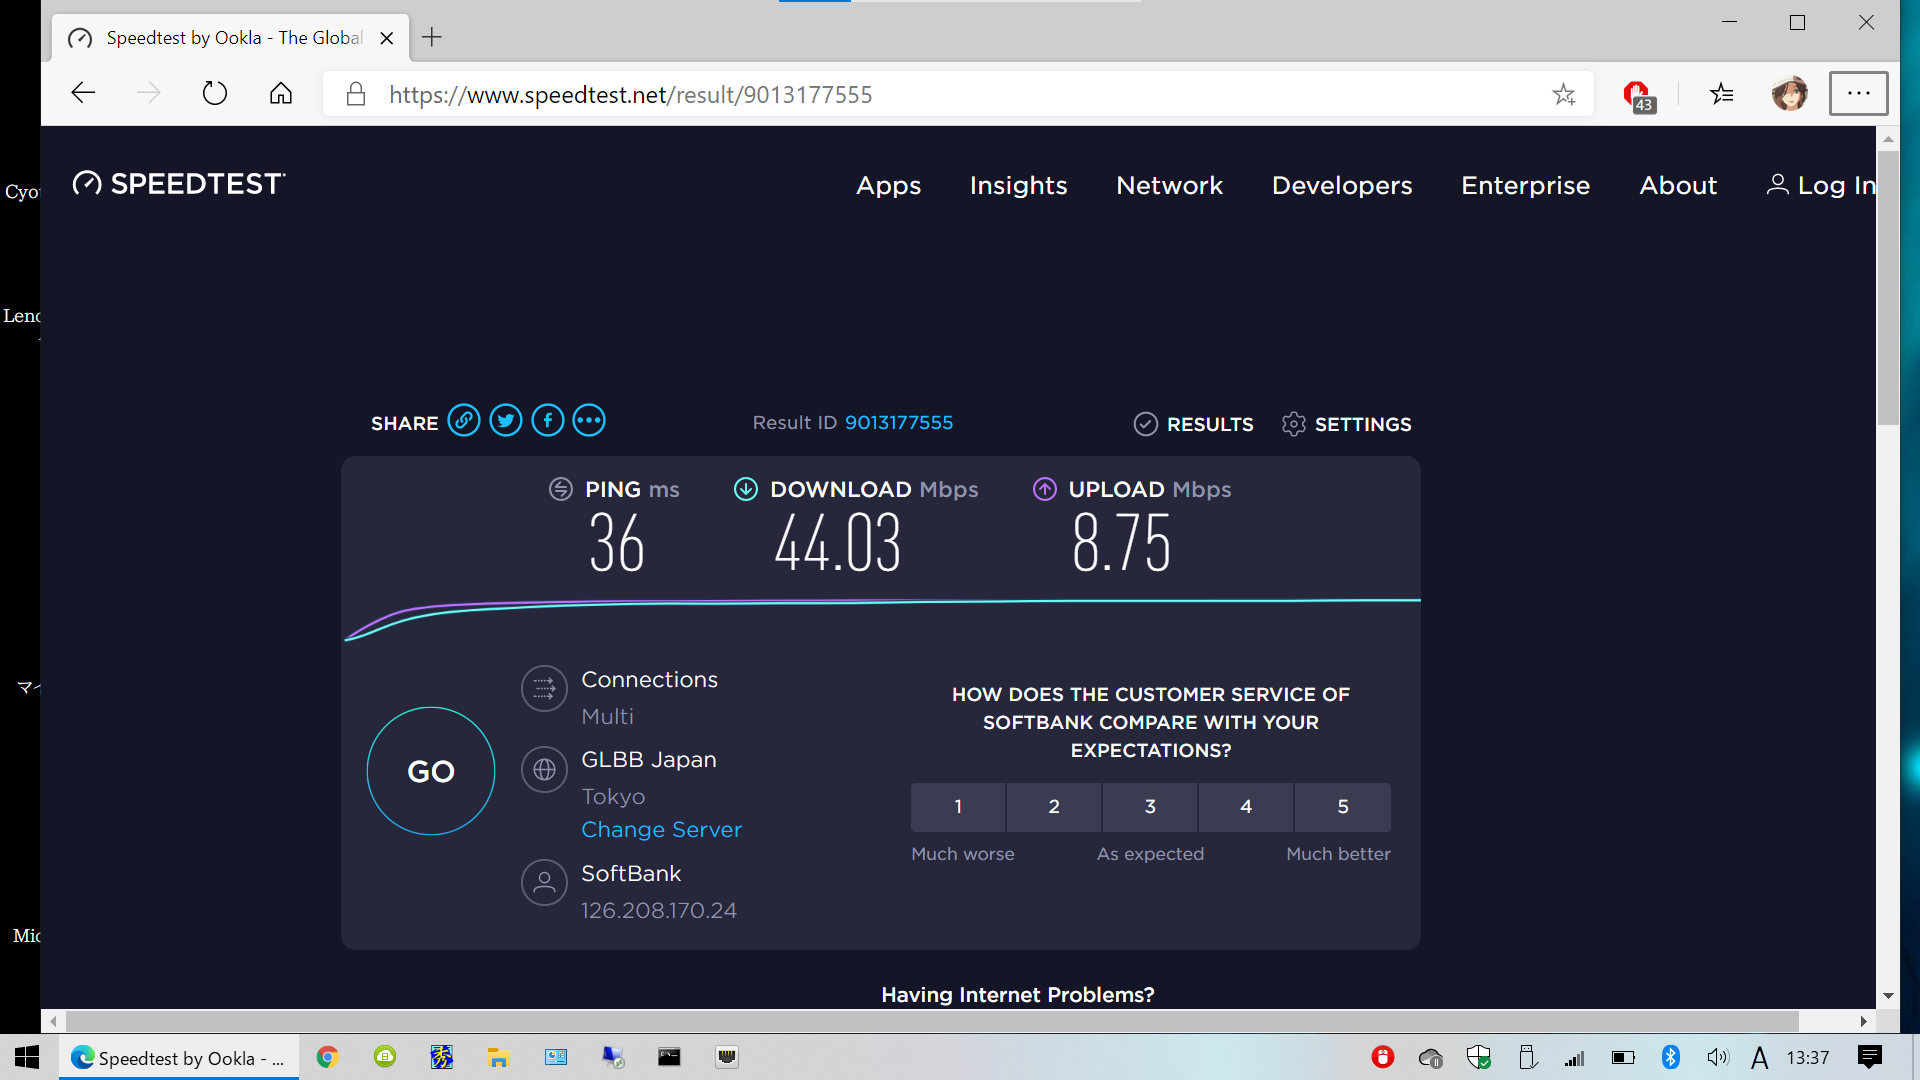
Task: Click the Results checkmark icon
Action: click(x=1145, y=424)
